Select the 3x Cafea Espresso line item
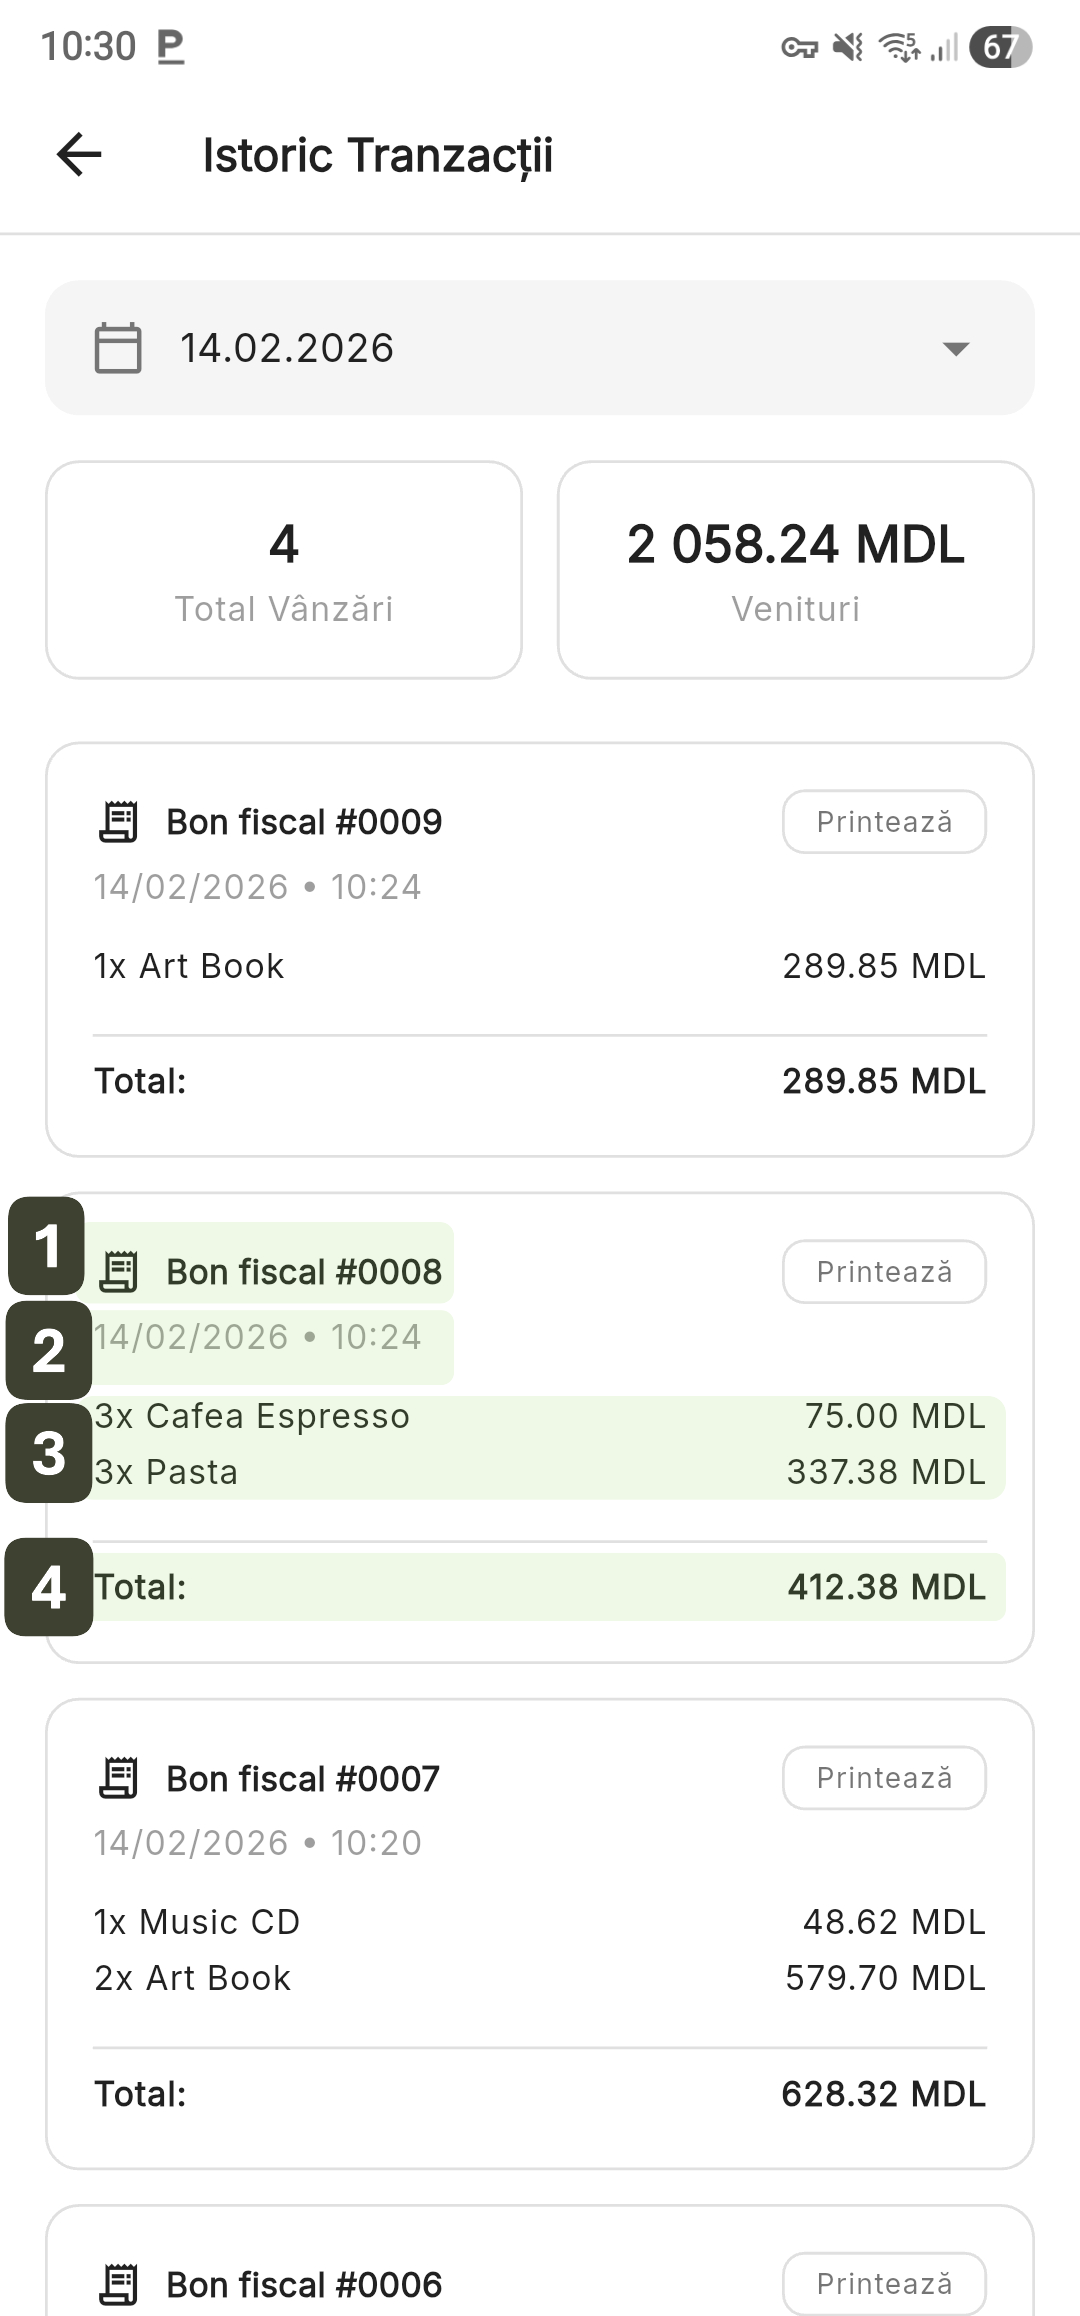Viewport: 1080px width, 2316px height. click(x=252, y=1416)
